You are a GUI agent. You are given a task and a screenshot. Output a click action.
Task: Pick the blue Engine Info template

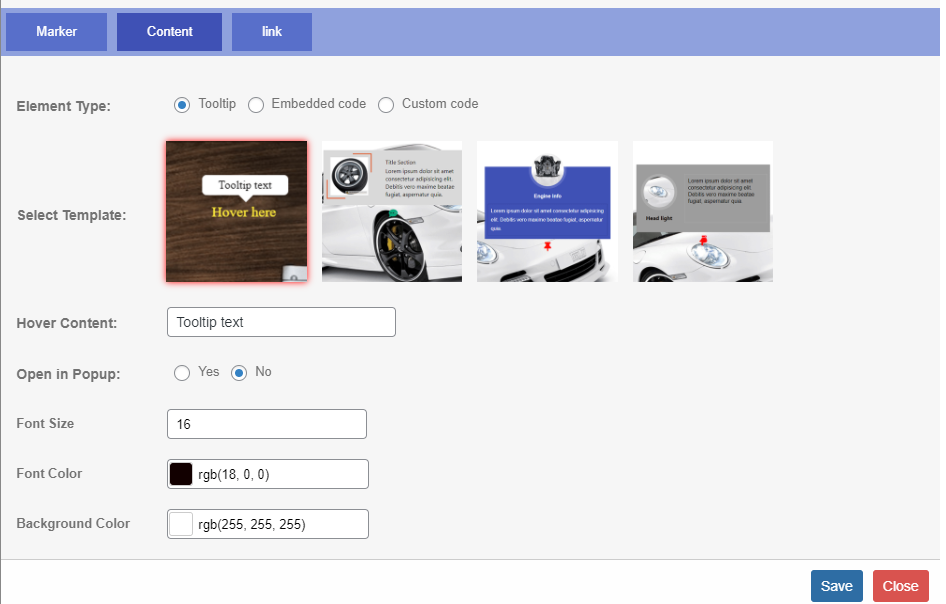(547, 211)
